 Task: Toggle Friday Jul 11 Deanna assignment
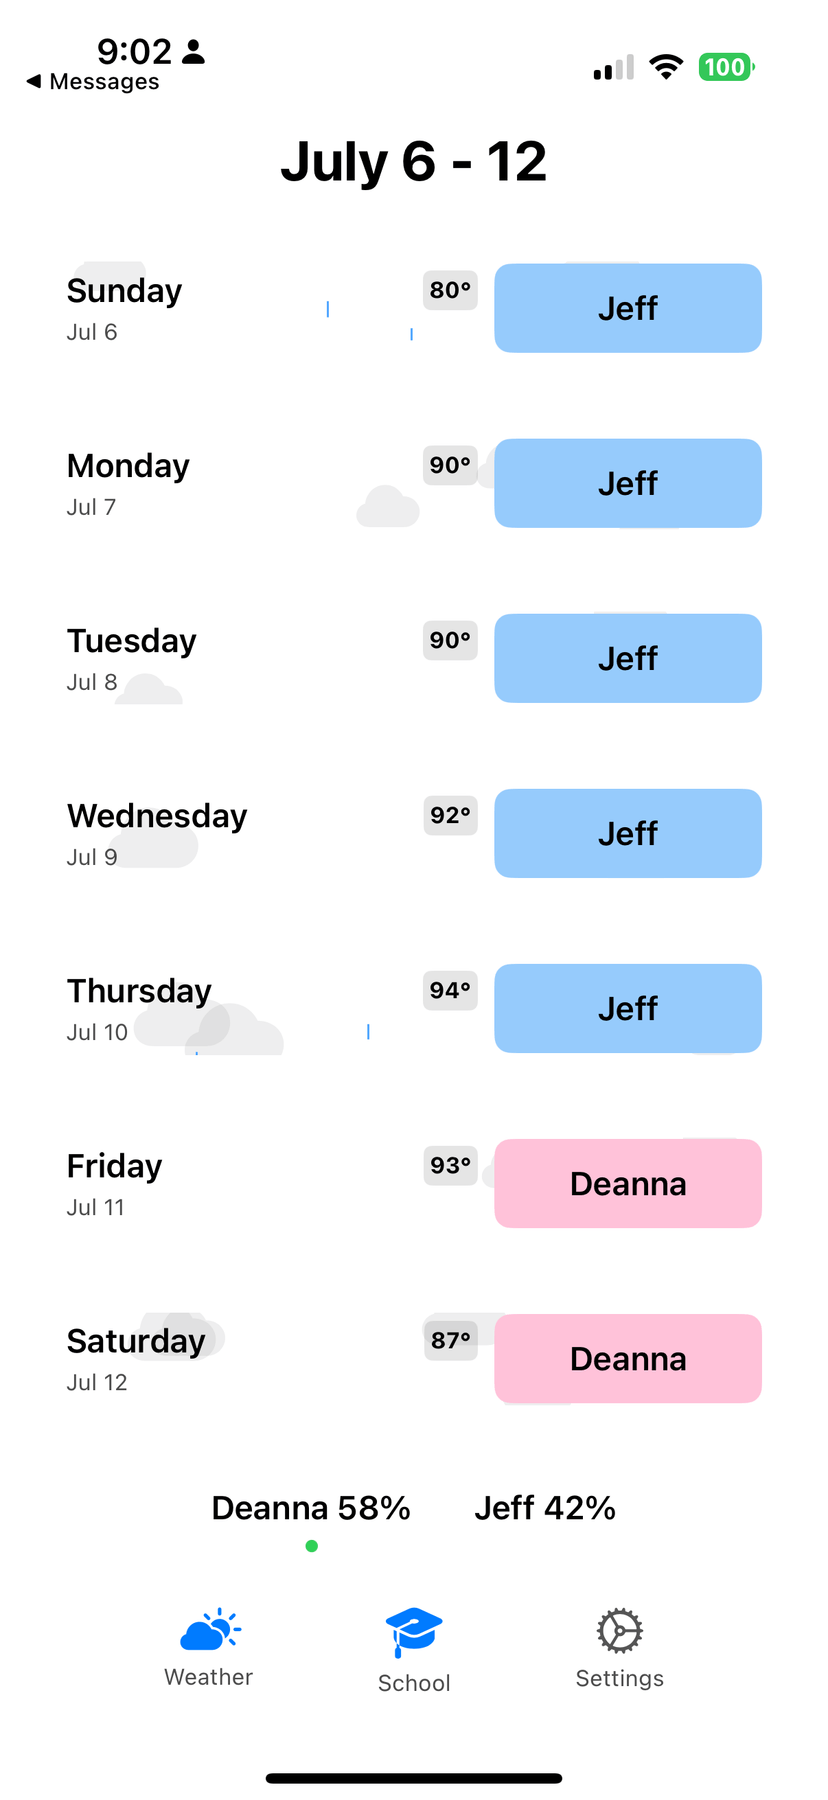tap(628, 1184)
